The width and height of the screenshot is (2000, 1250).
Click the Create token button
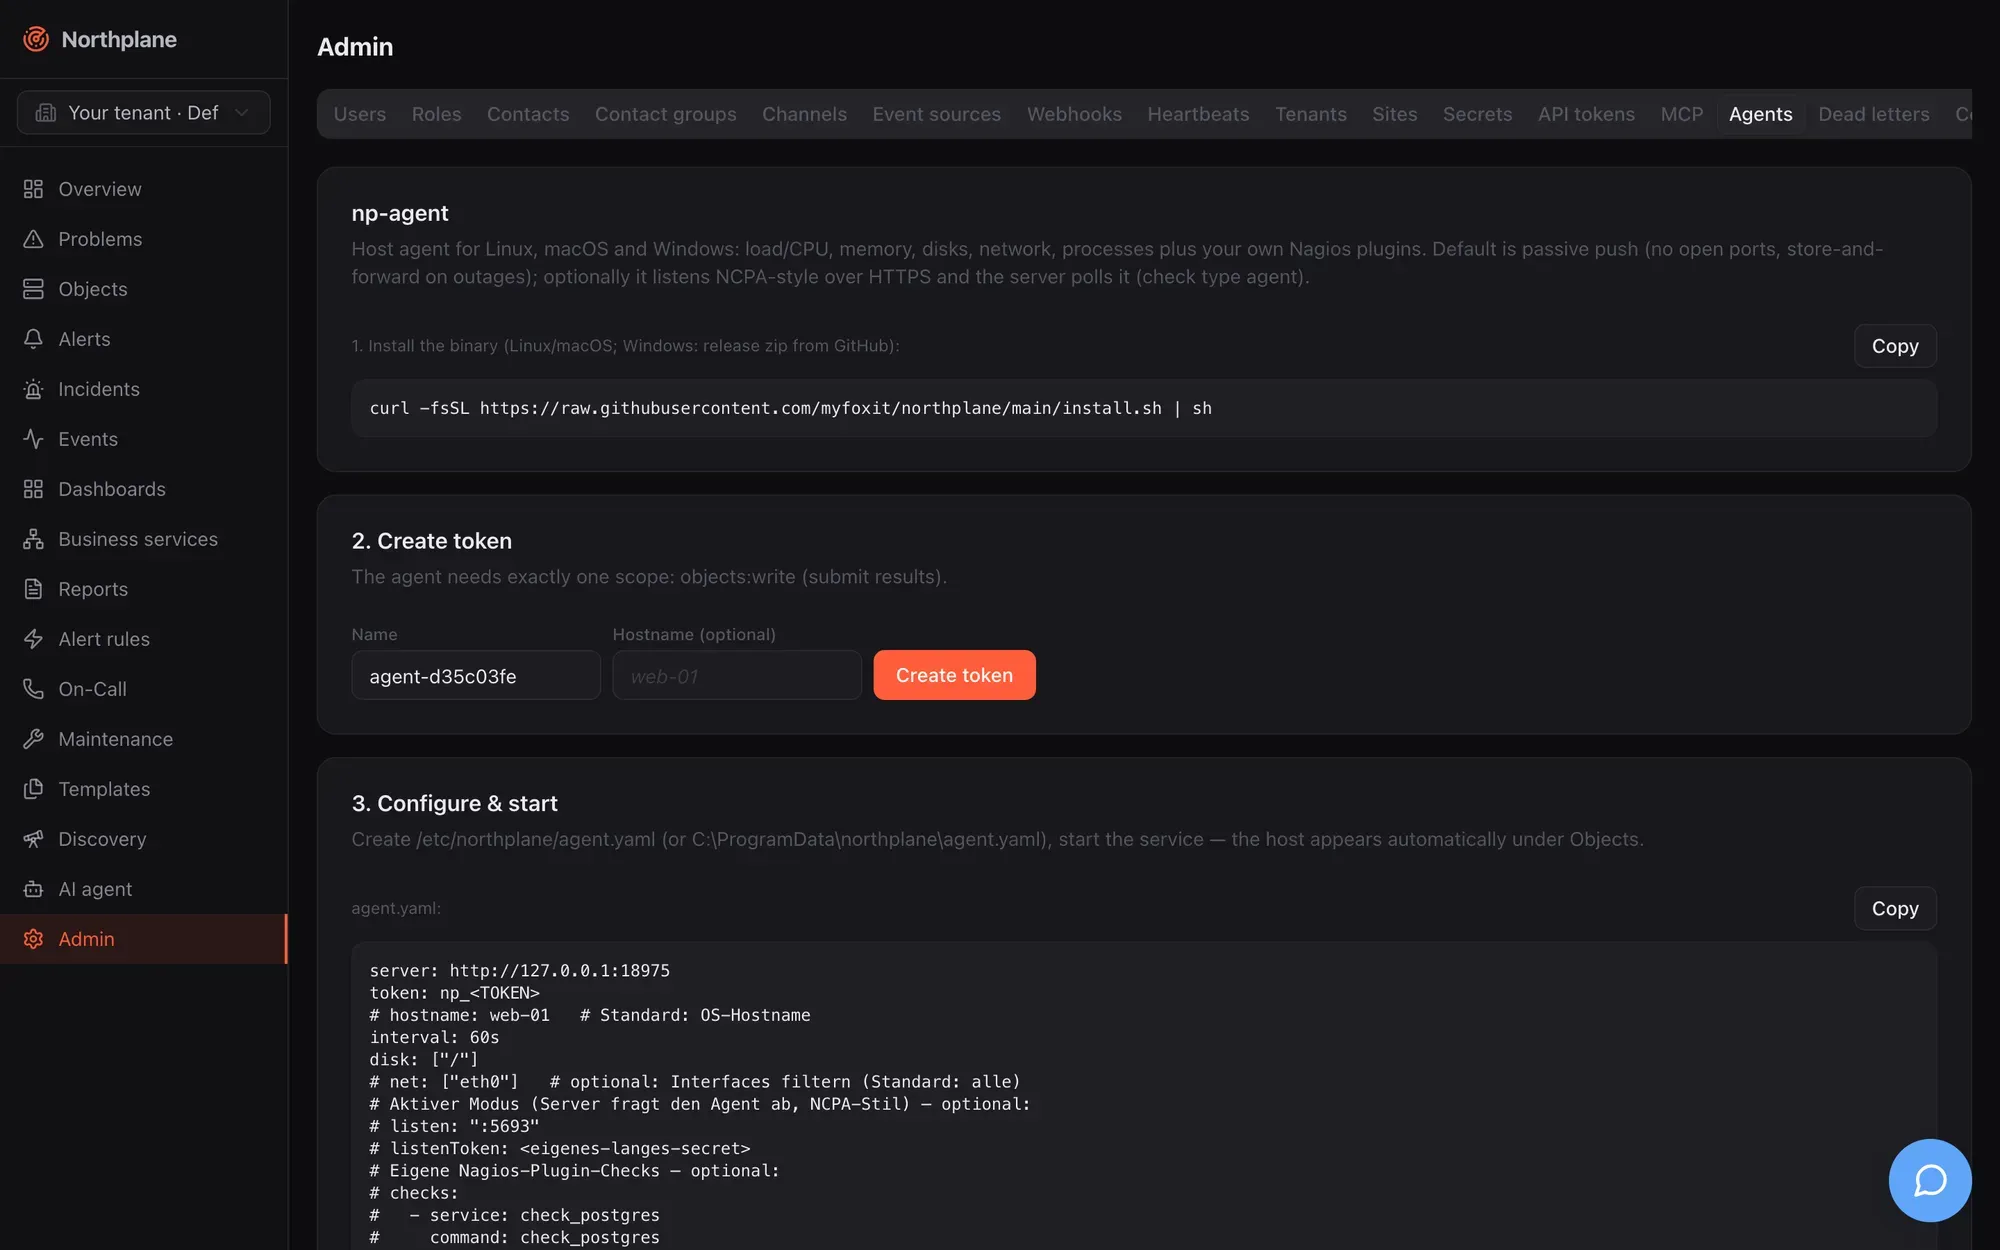(x=954, y=675)
